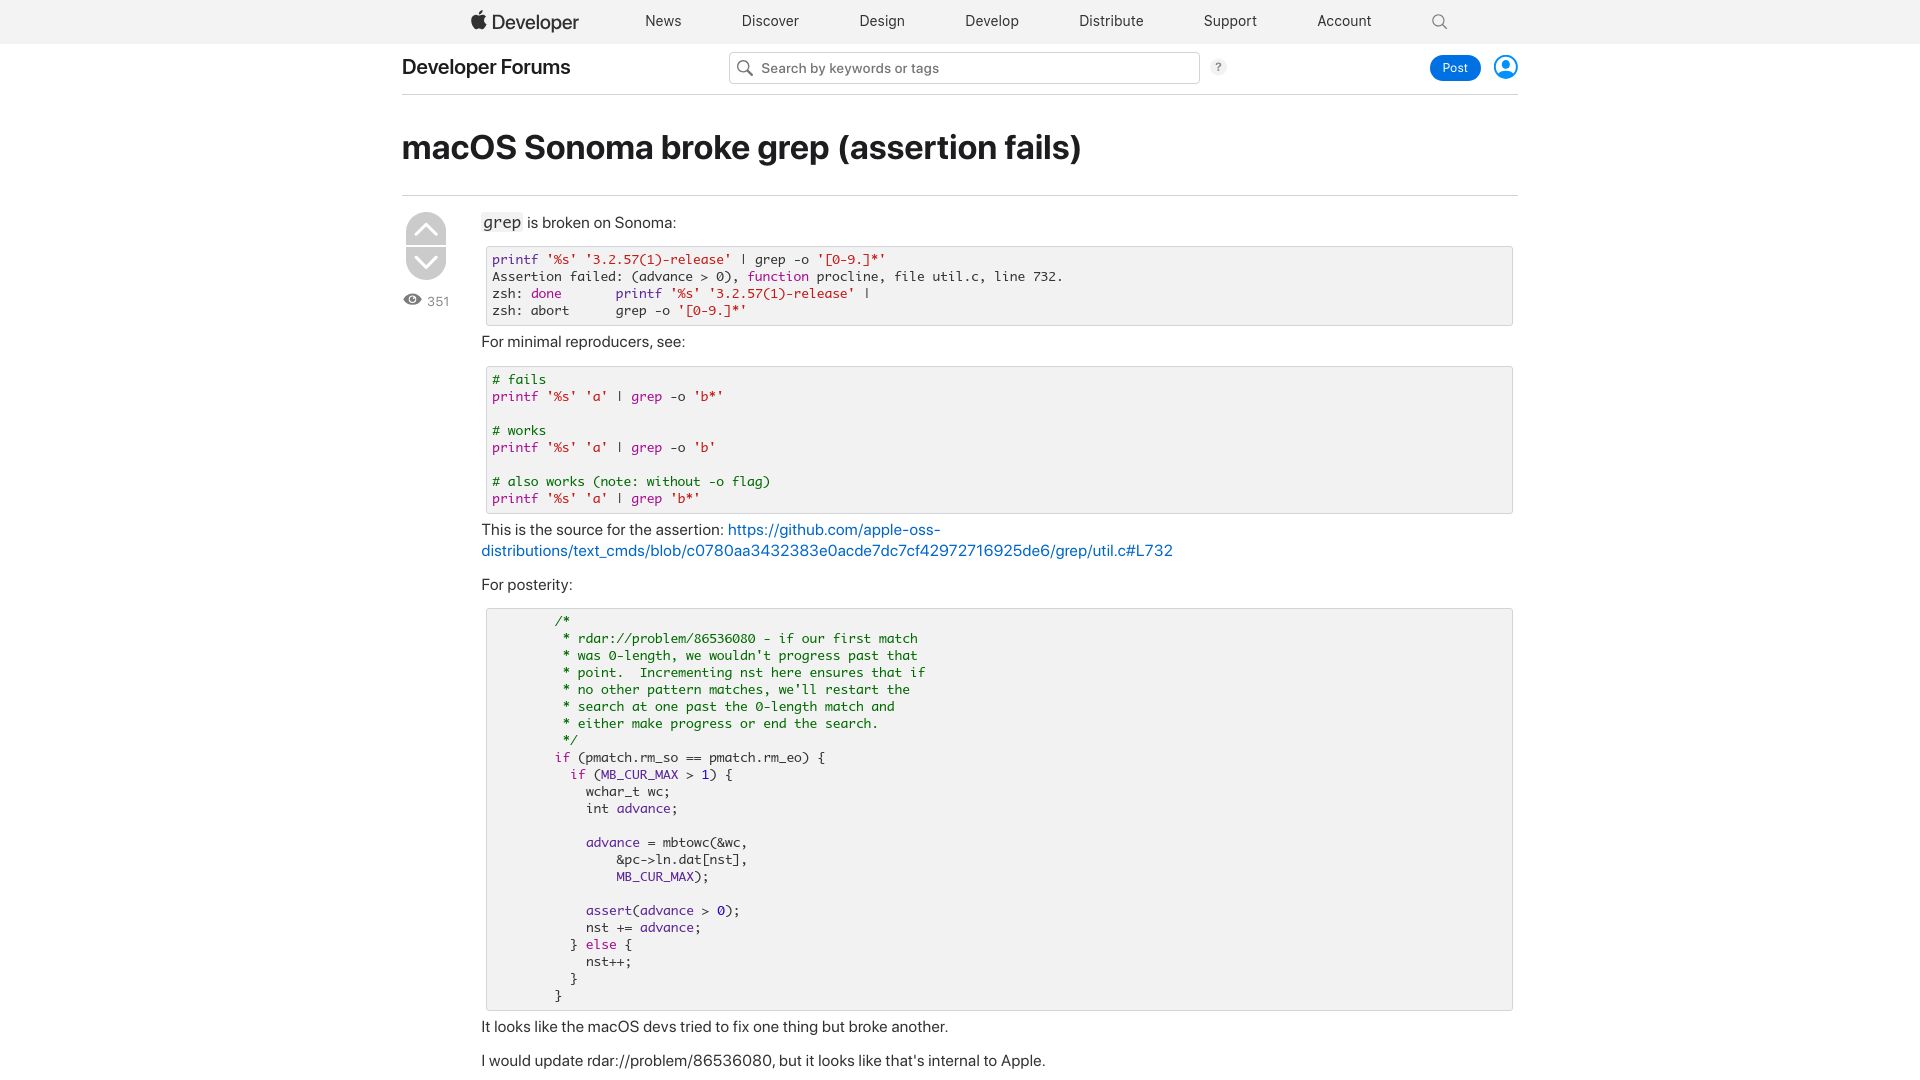Open the Distribute menu

[x=1111, y=21]
